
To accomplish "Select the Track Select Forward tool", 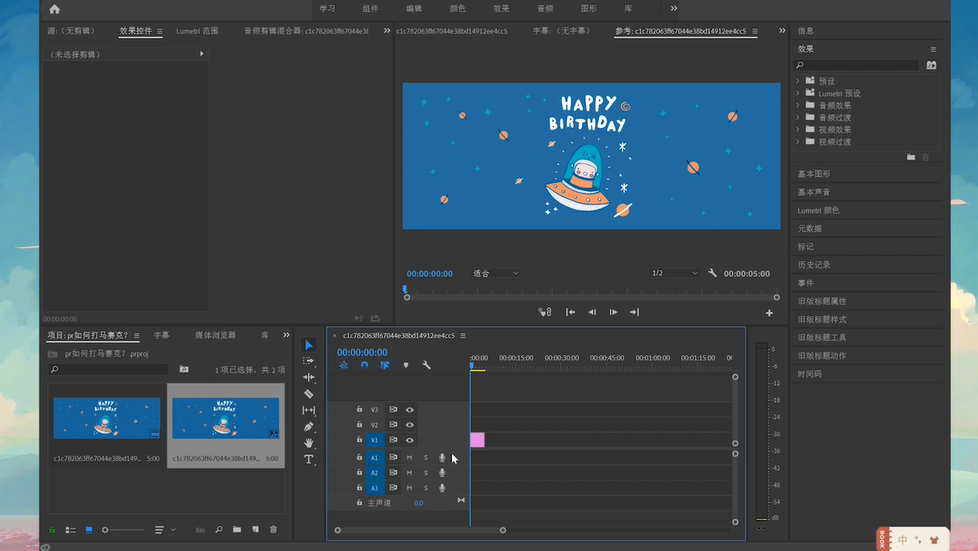I will coord(309,361).
